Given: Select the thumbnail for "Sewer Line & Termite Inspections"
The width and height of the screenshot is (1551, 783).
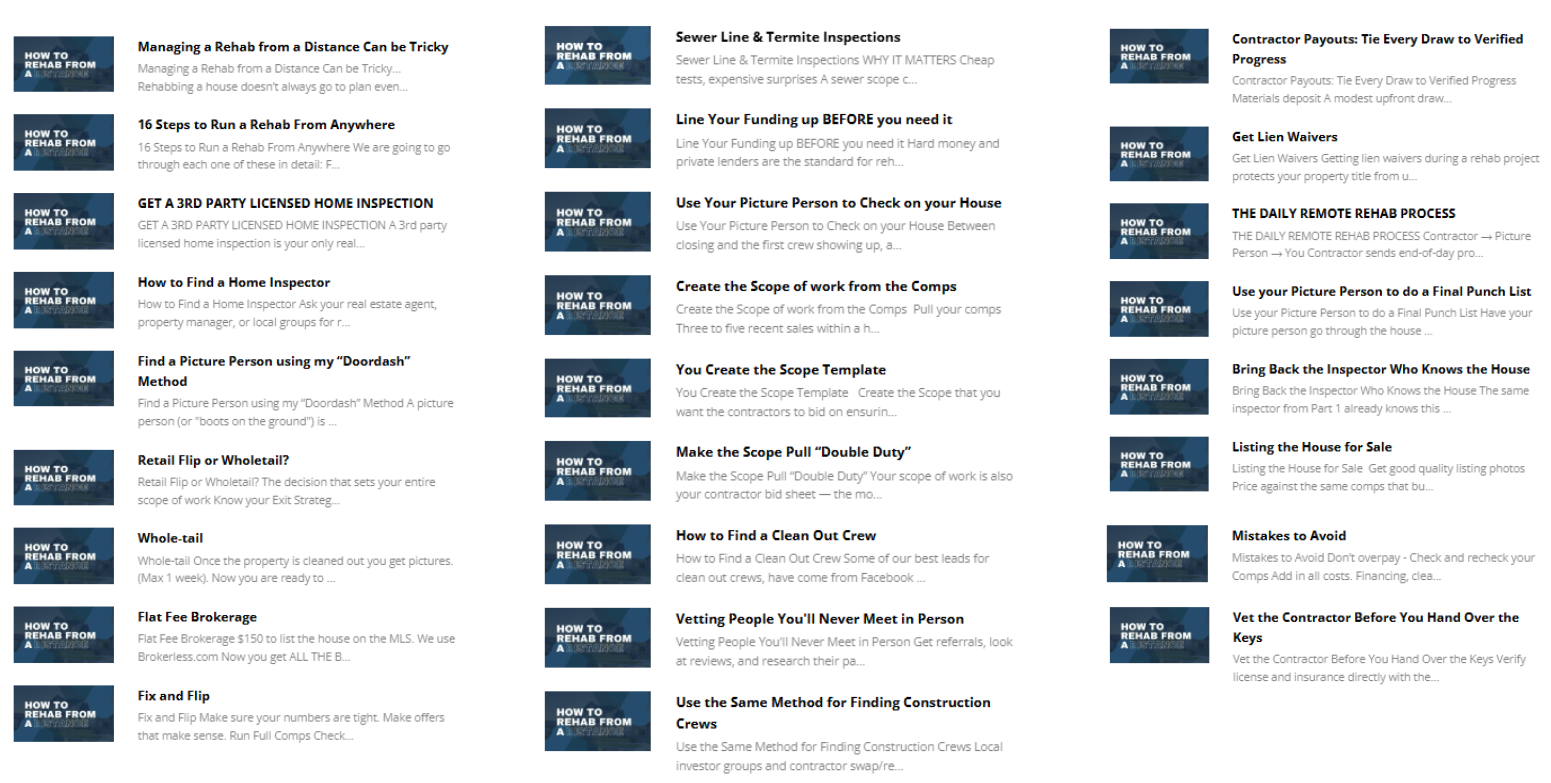Looking at the screenshot, I should click(597, 55).
